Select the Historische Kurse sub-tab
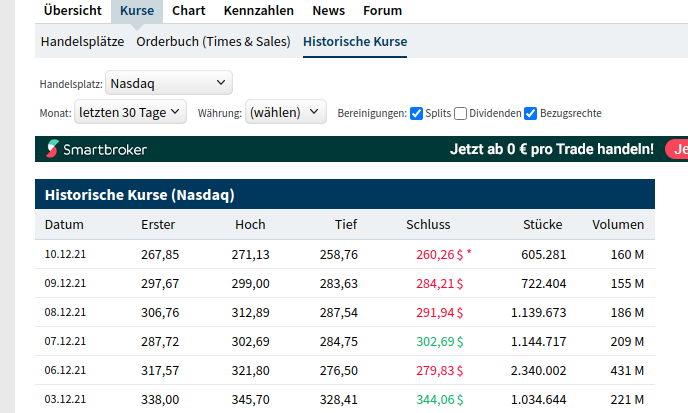The width and height of the screenshot is (688, 413). pos(355,41)
